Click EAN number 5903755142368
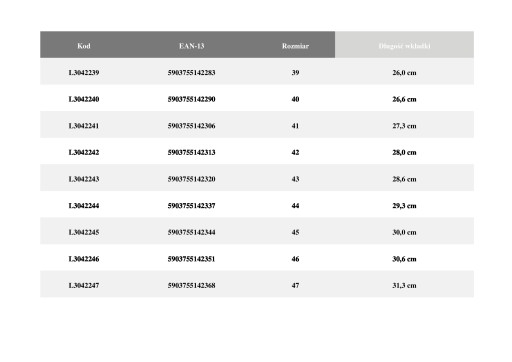Image resolution: width=512 pixels, height=362 pixels. (191, 285)
